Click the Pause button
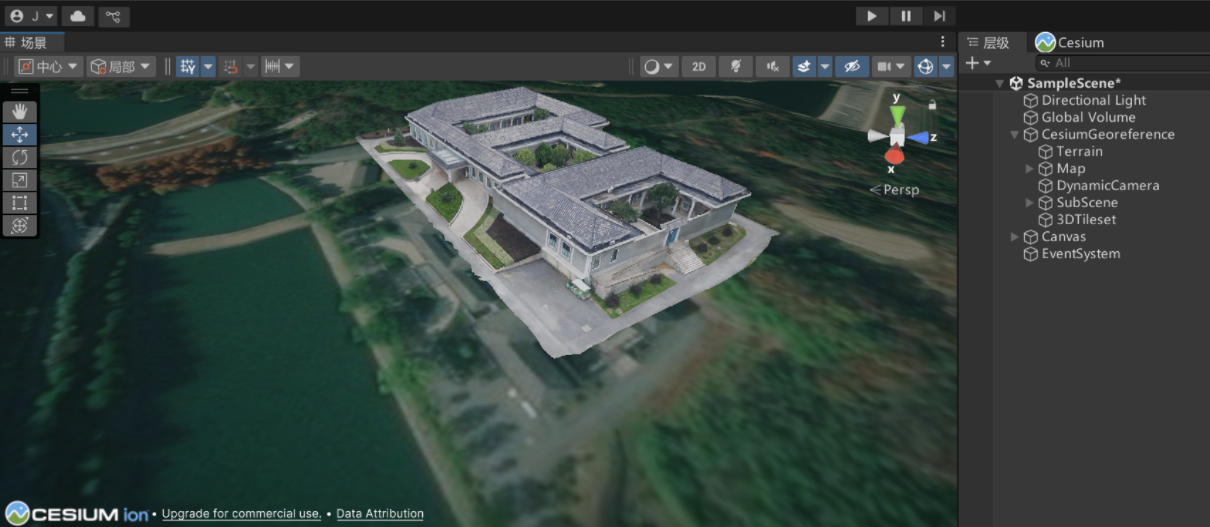The image size is (1210, 527). pyautogui.click(x=906, y=16)
